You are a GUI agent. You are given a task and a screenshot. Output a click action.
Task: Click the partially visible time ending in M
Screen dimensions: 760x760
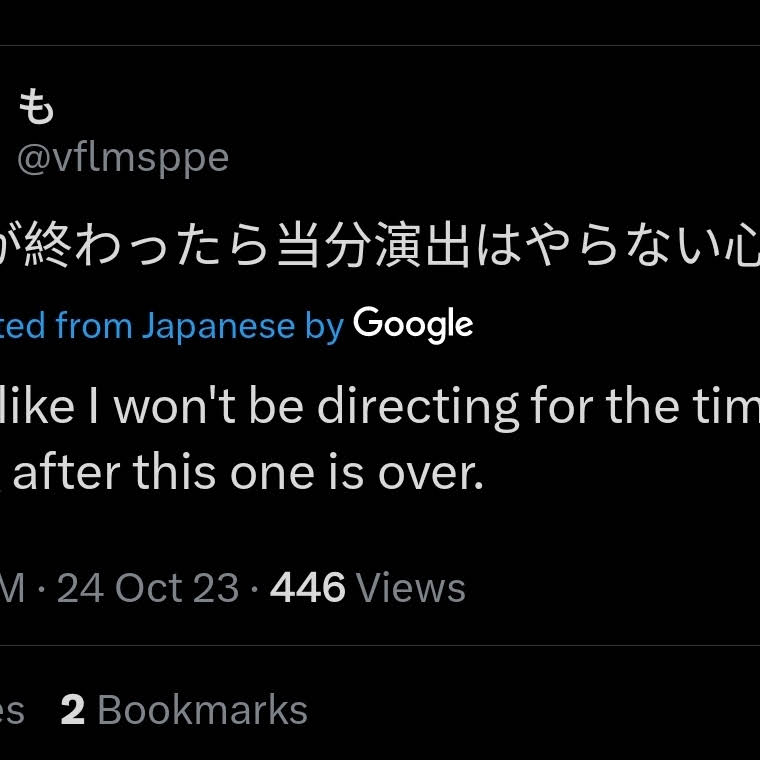tap(13, 588)
